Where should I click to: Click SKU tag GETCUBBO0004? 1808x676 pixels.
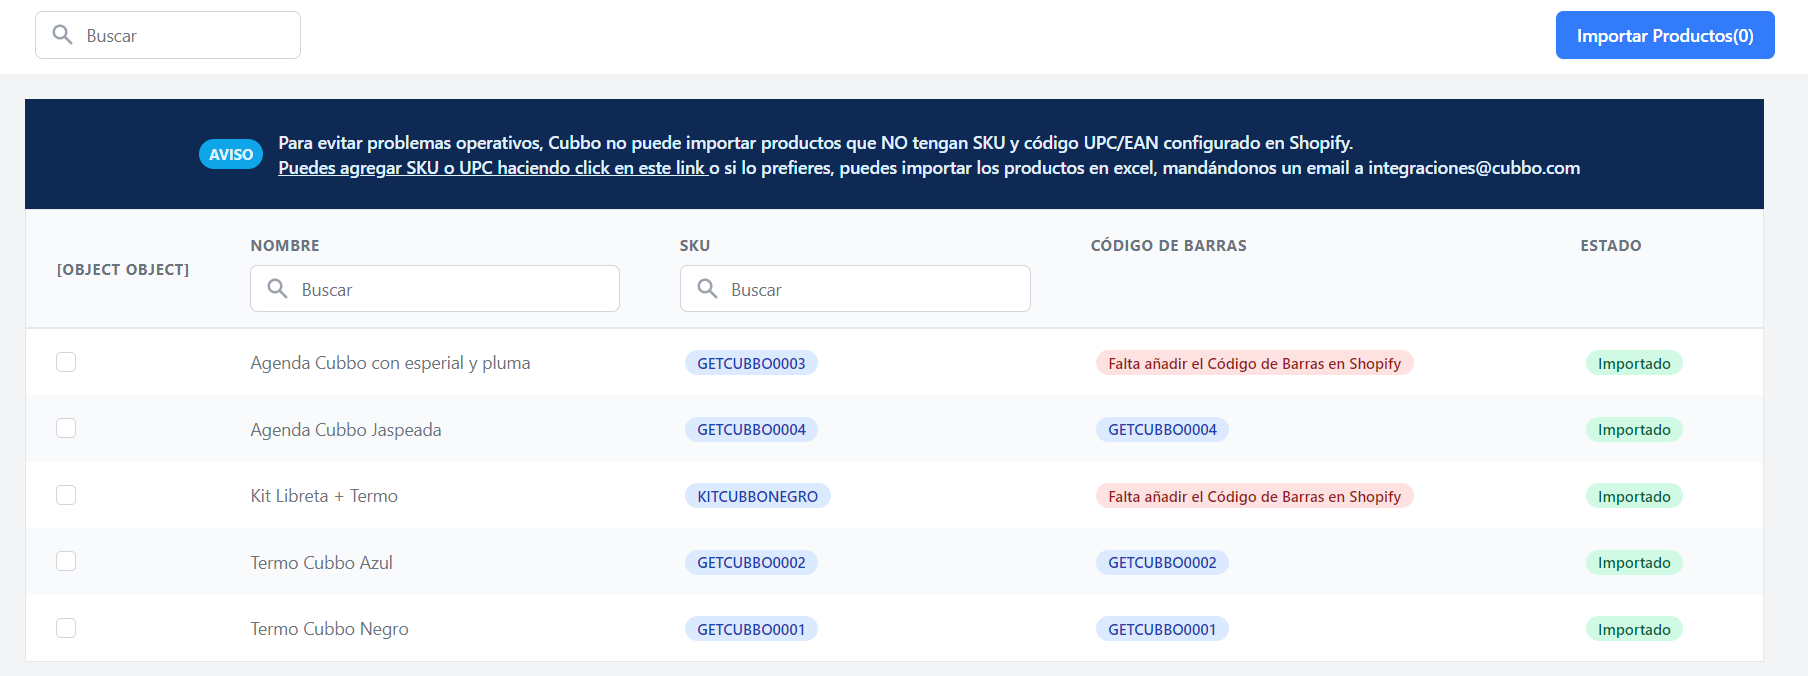click(751, 430)
